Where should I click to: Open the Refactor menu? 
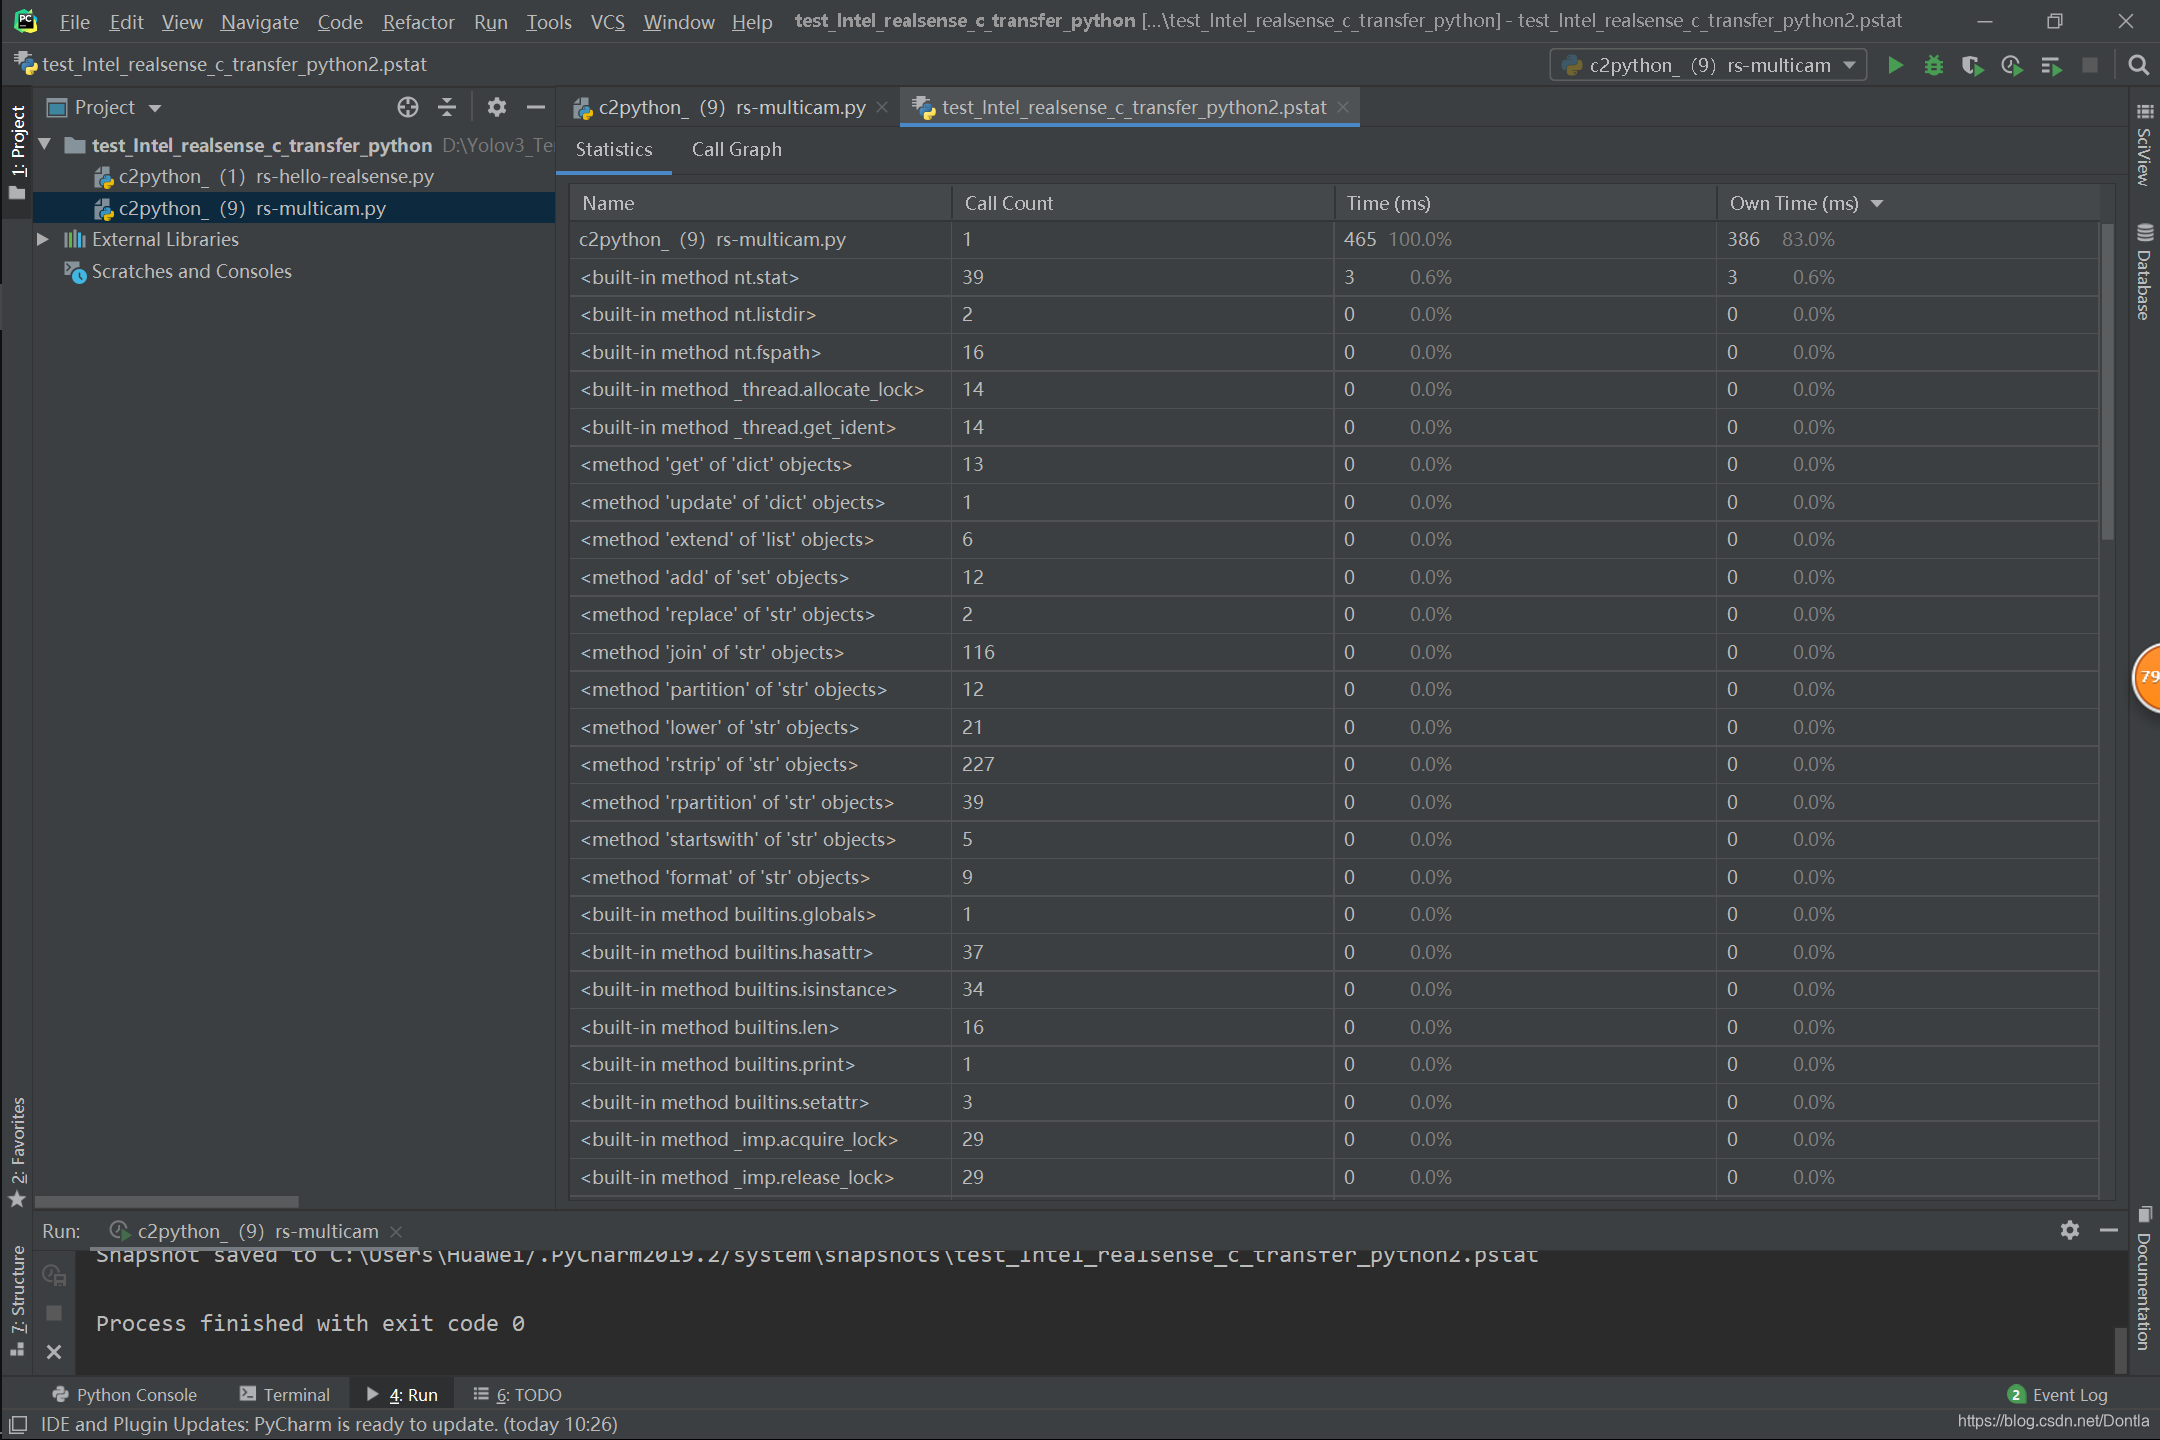pyautogui.click(x=418, y=21)
